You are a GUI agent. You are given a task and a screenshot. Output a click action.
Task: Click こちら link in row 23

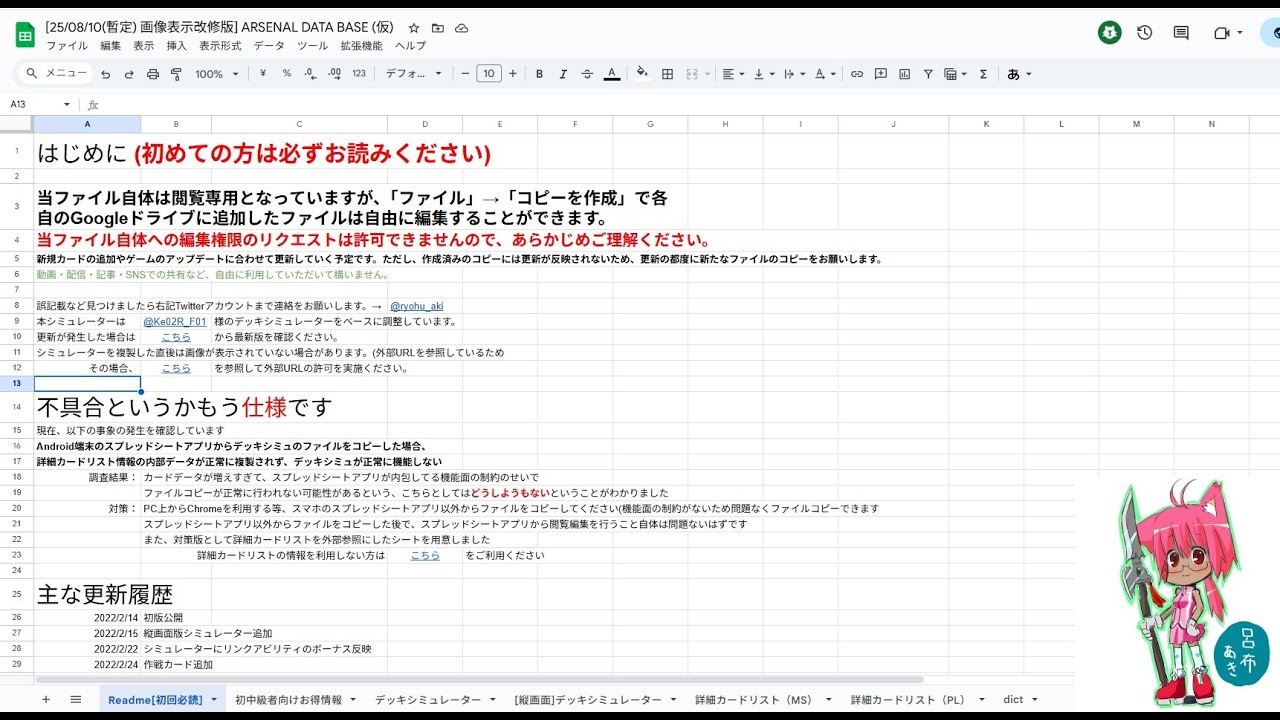tap(425, 555)
